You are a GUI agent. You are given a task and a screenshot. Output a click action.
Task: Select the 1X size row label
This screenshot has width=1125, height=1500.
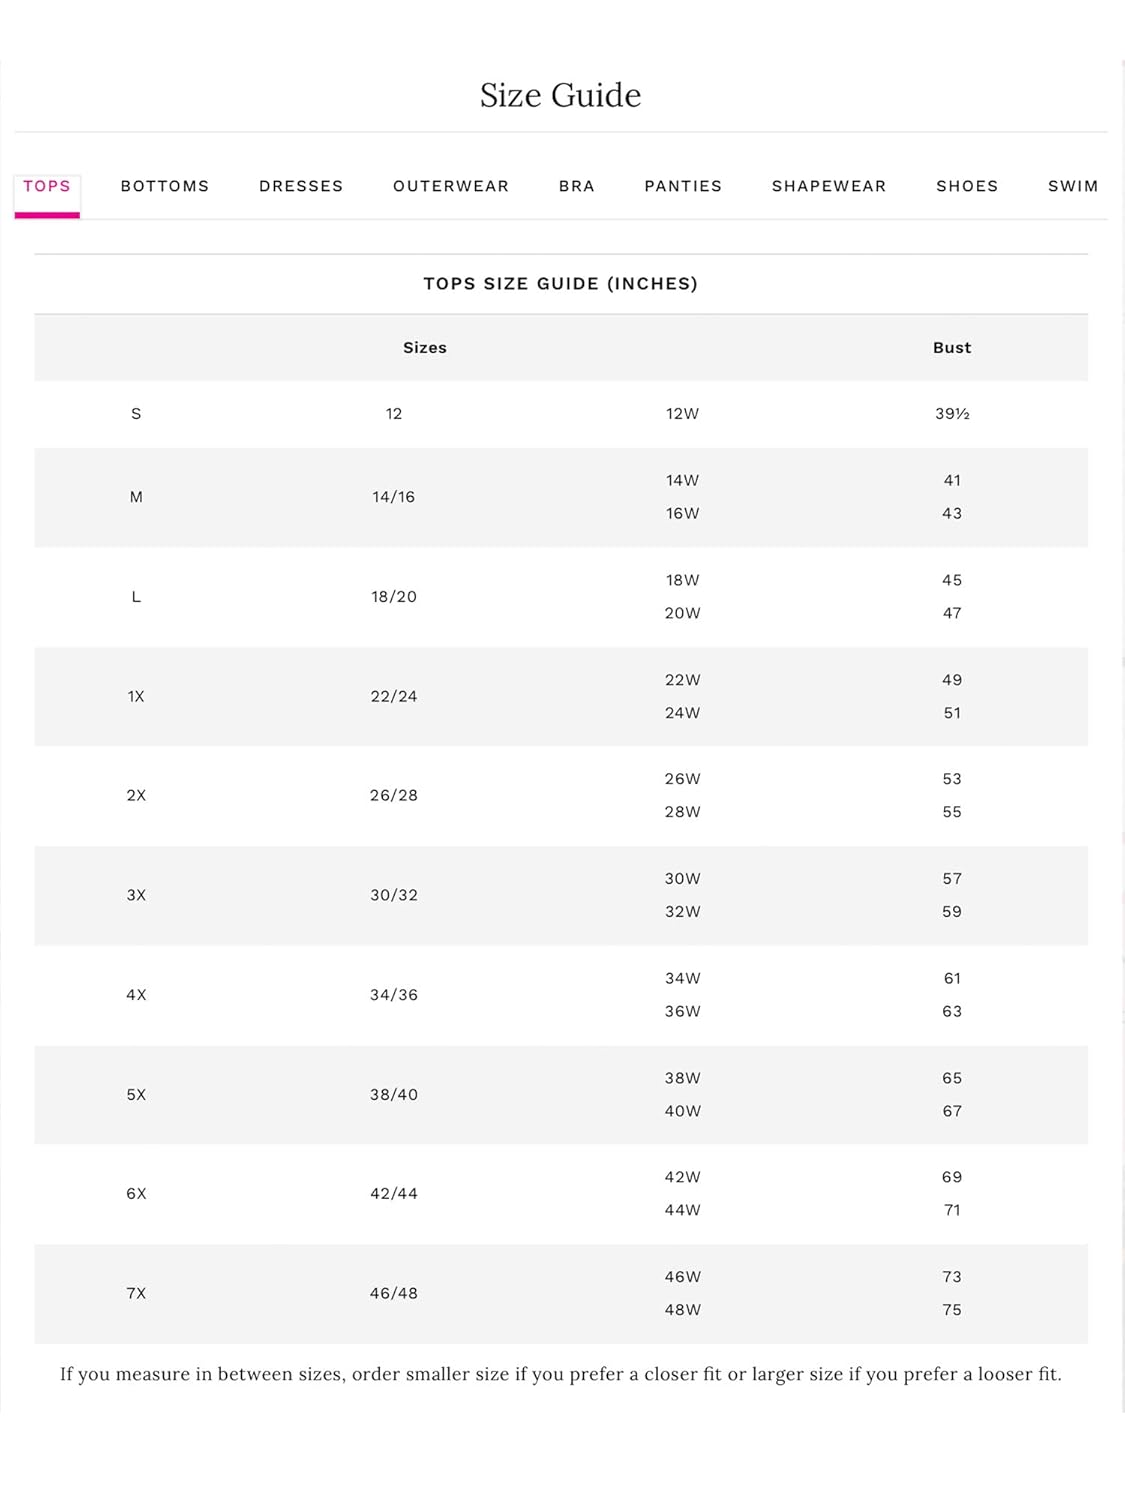(136, 697)
